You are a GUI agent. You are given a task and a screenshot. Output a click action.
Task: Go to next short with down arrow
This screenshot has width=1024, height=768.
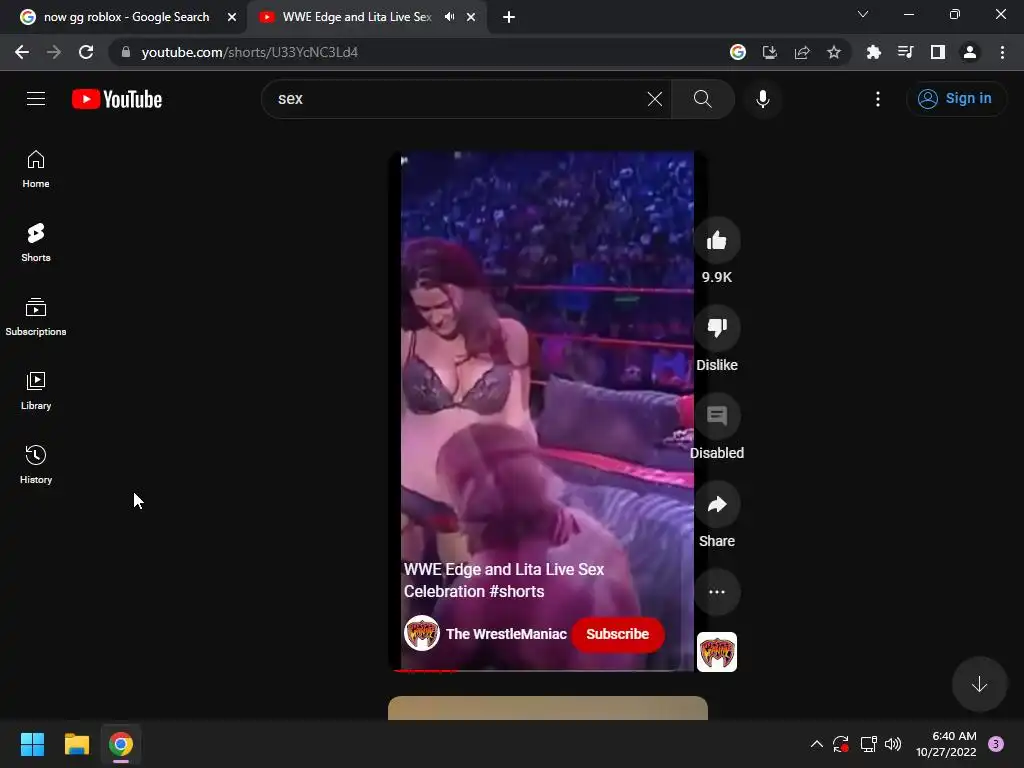tap(979, 684)
